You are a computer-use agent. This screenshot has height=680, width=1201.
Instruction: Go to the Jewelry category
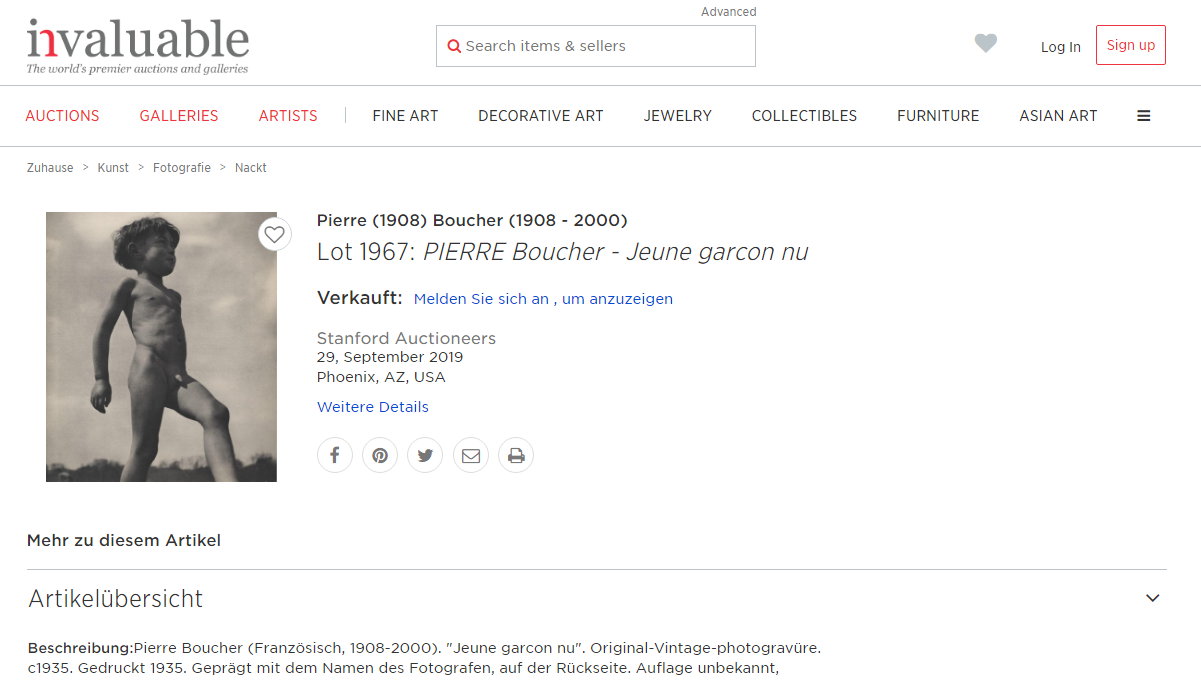click(677, 116)
